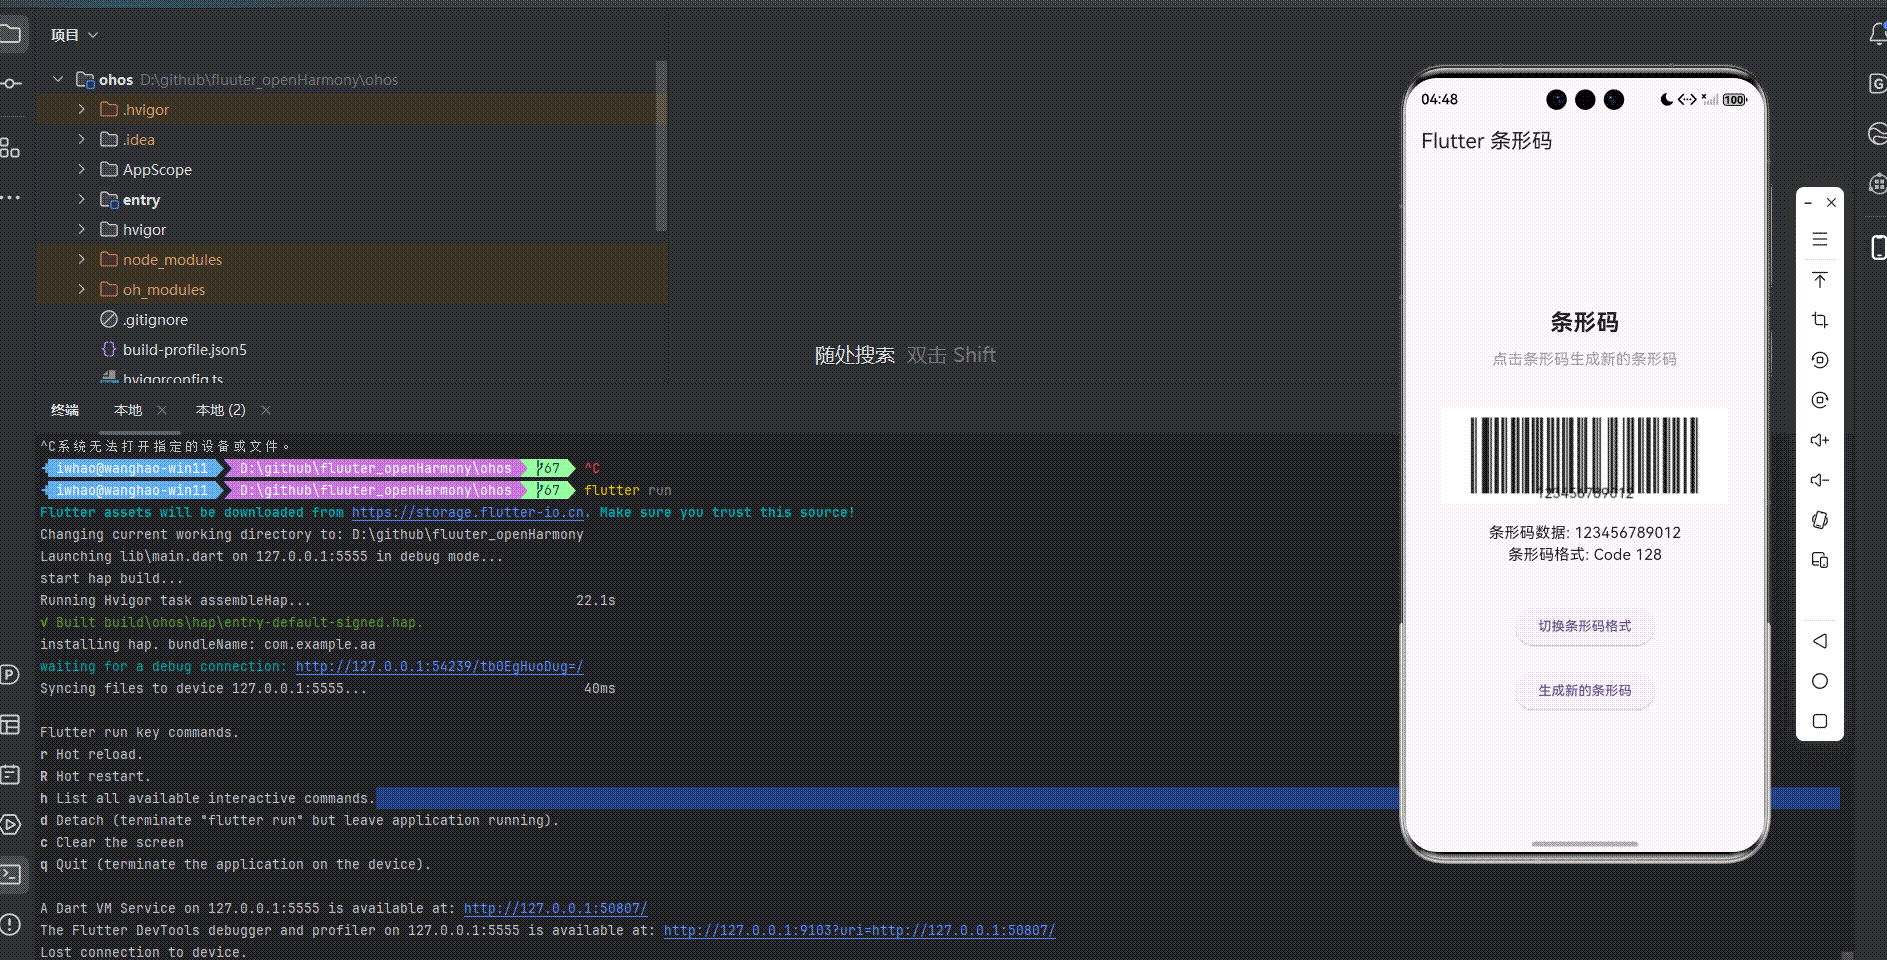The image size is (1887, 960).
Task: Switch to the 本地 terminal tab
Action: click(128, 410)
